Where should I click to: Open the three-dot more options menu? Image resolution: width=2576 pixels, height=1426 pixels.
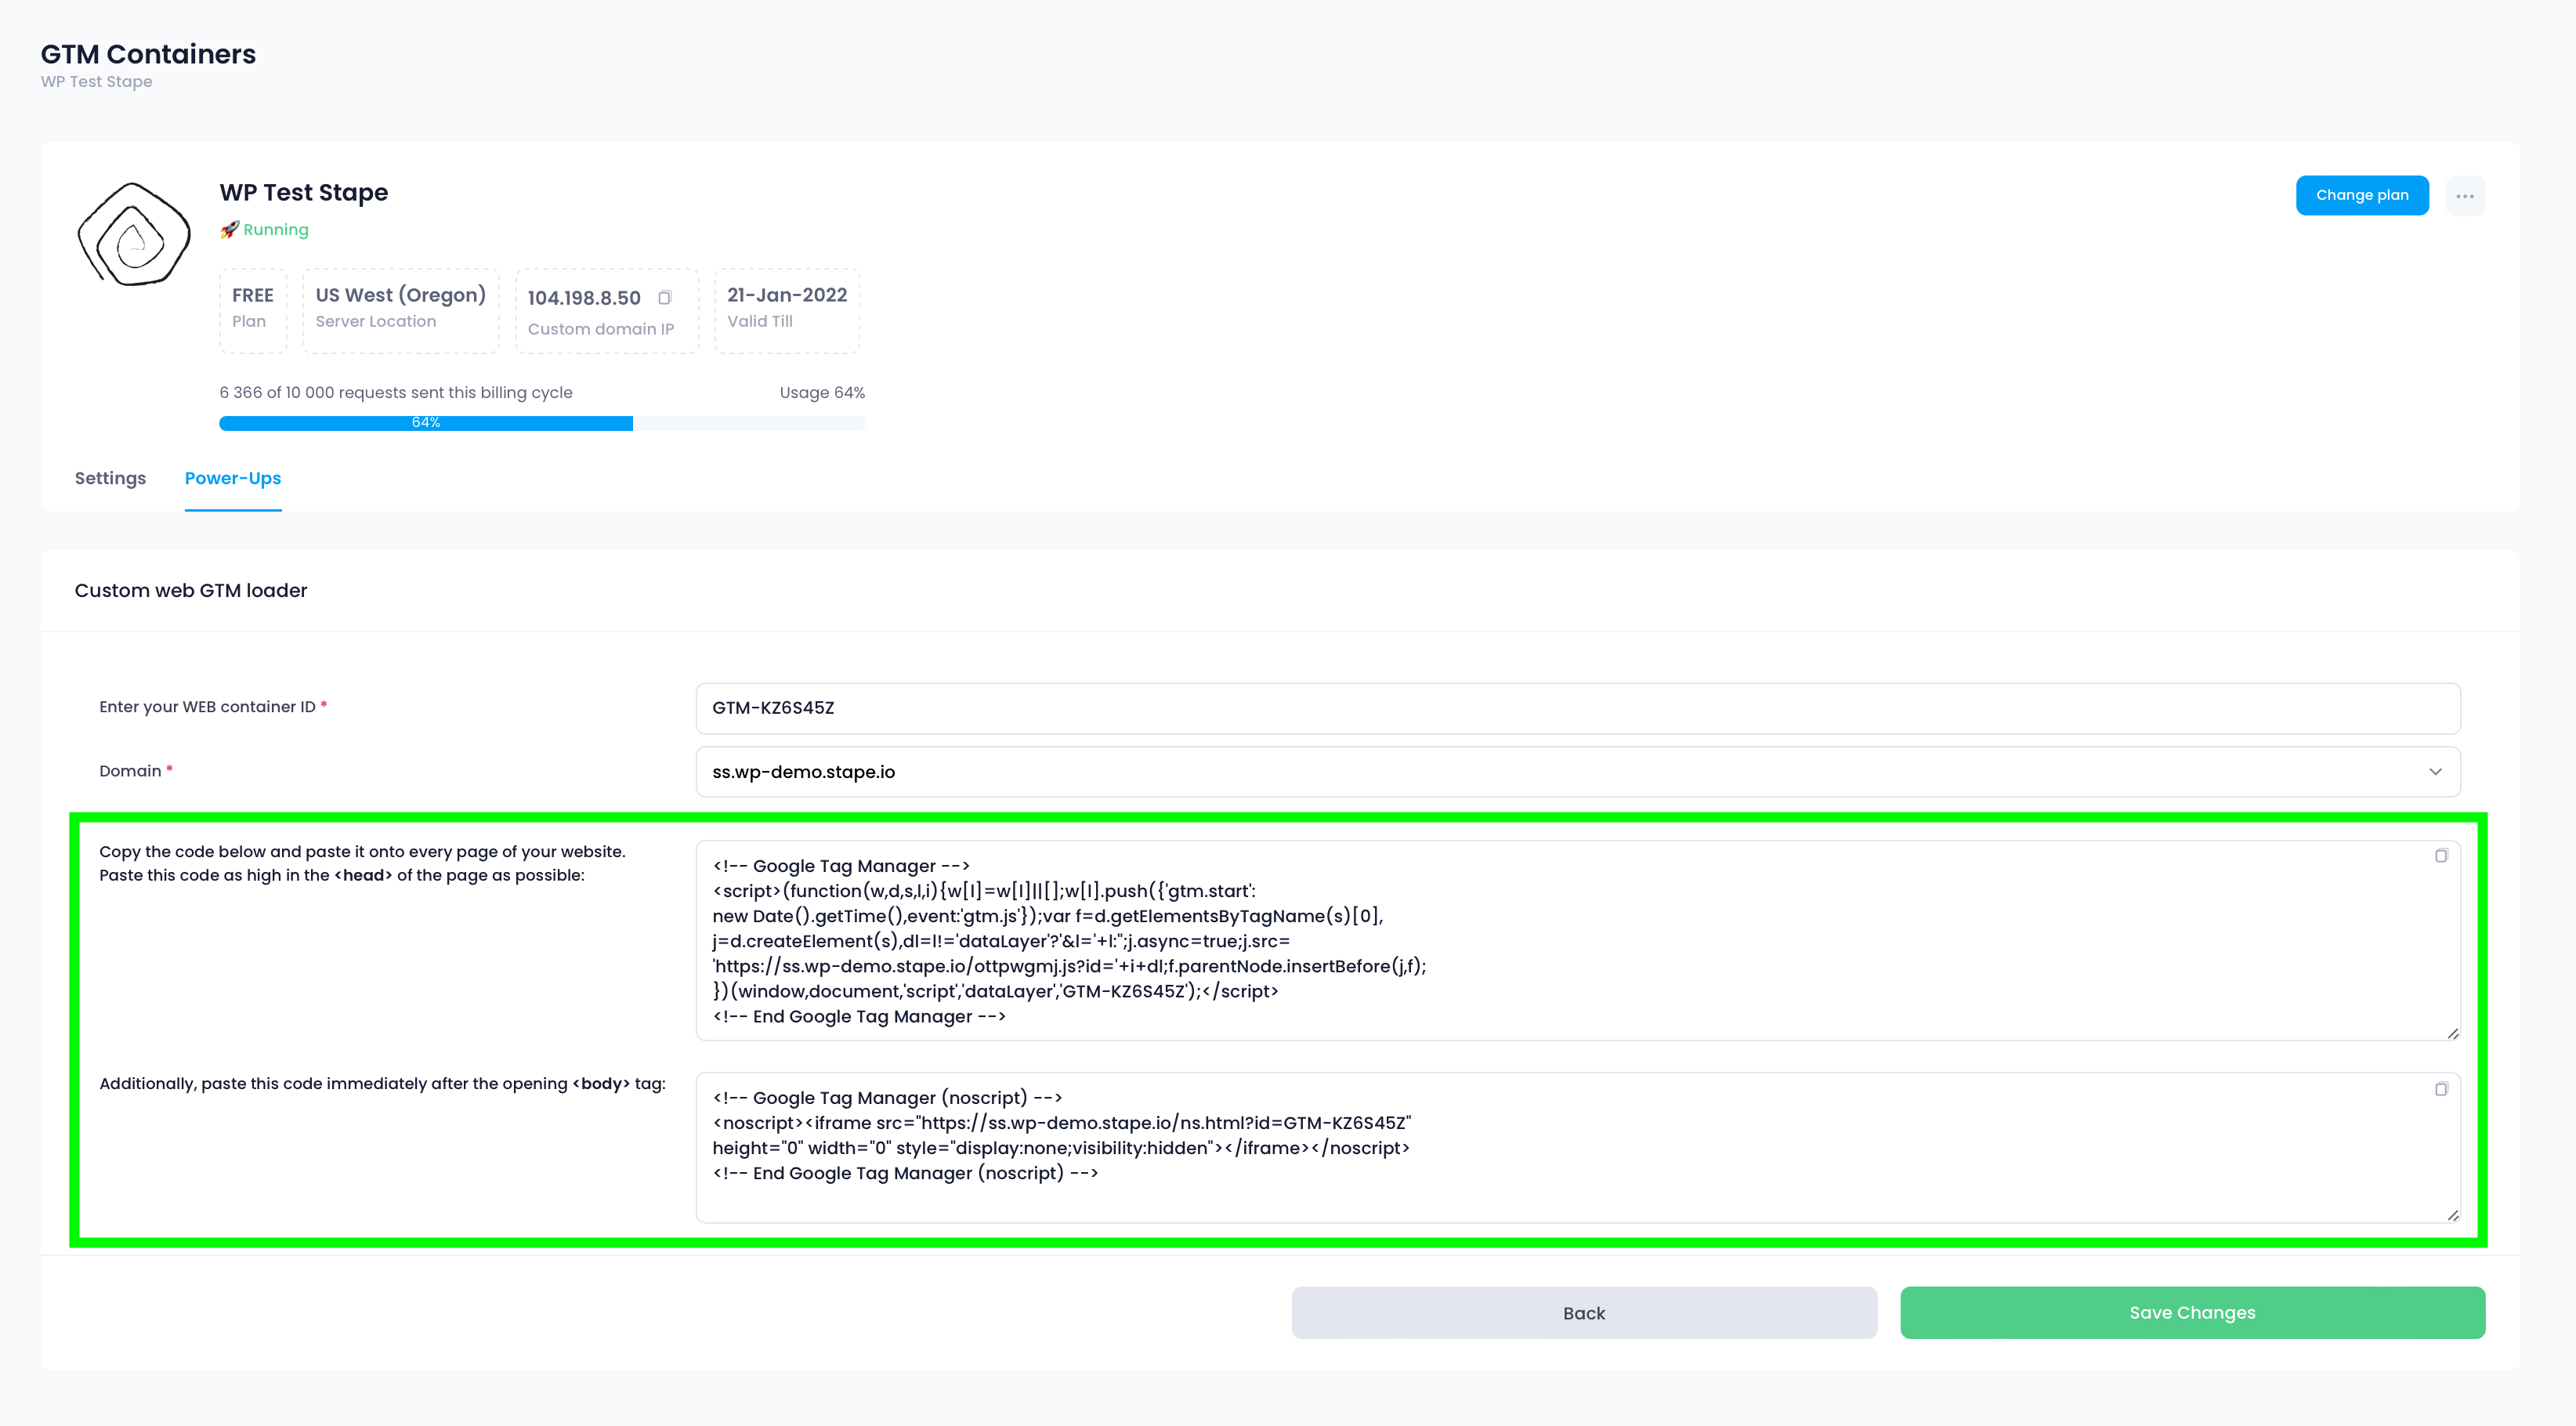[2464, 196]
